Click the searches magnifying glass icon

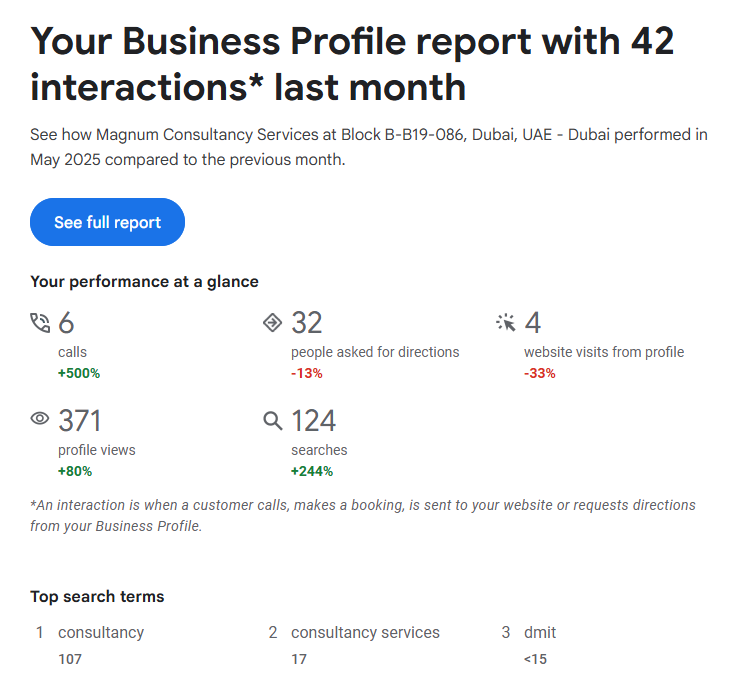pos(272,420)
